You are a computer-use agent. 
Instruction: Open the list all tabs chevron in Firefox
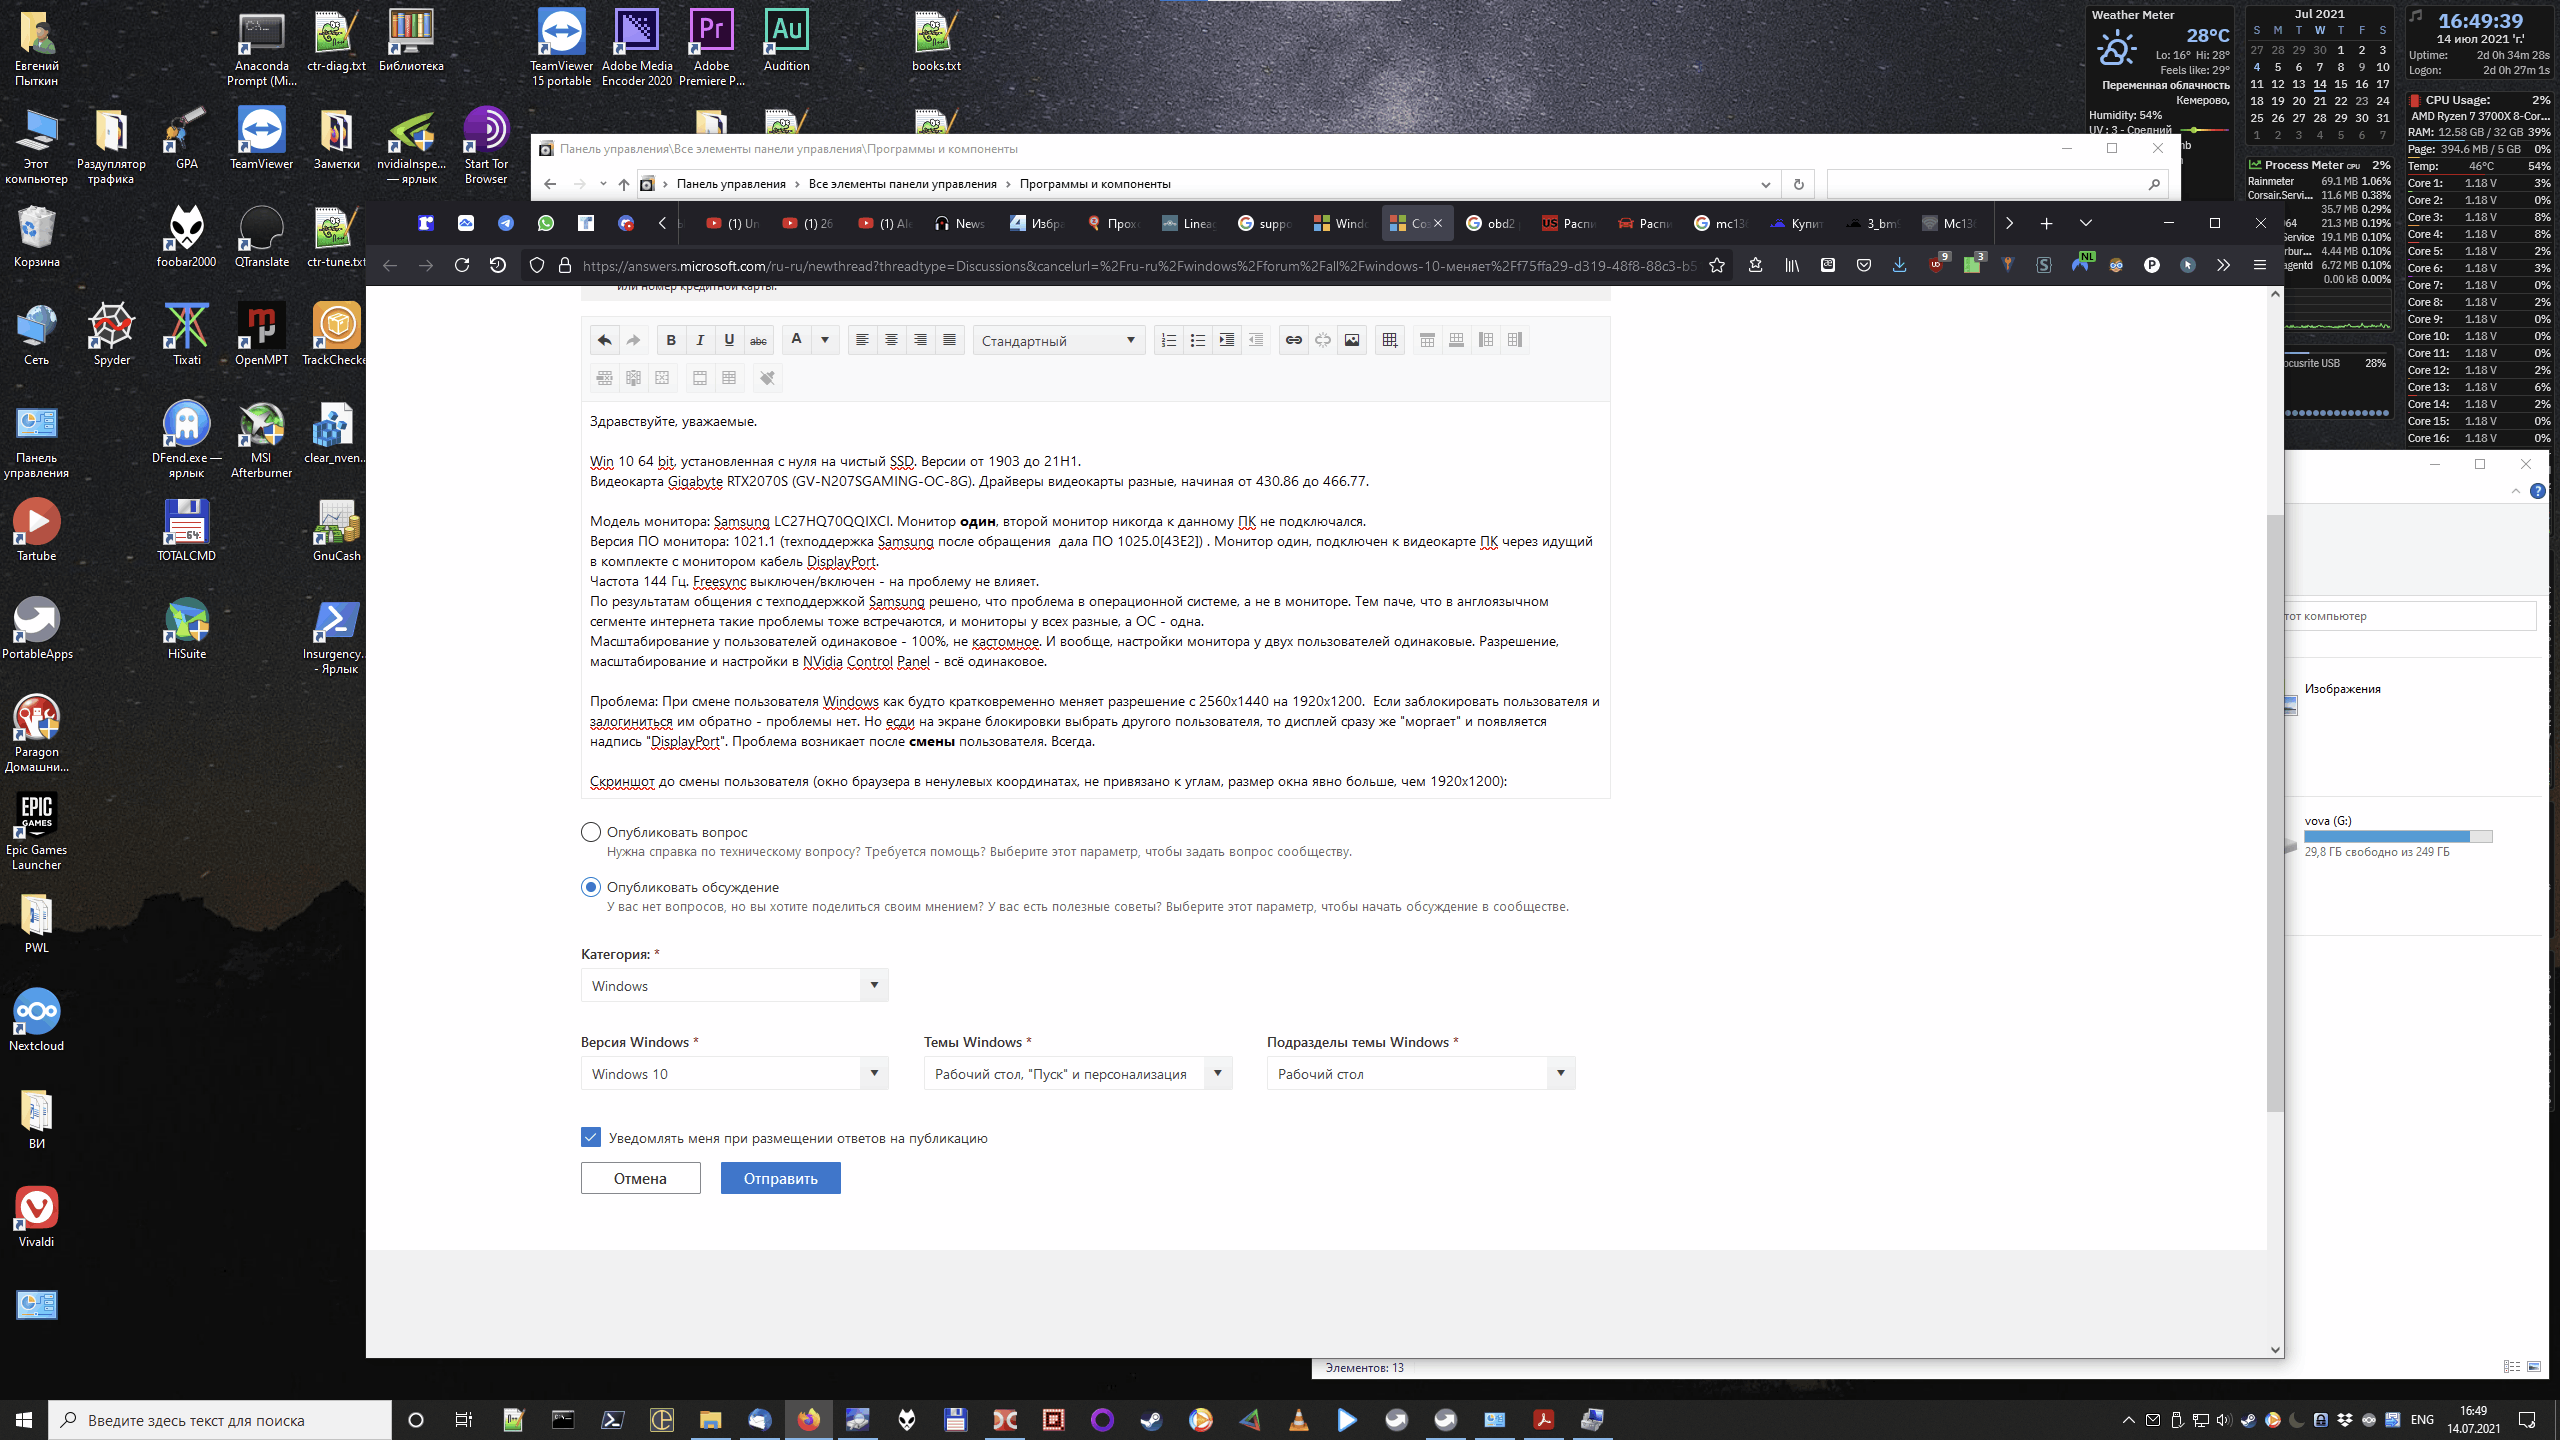coord(2086,223)
